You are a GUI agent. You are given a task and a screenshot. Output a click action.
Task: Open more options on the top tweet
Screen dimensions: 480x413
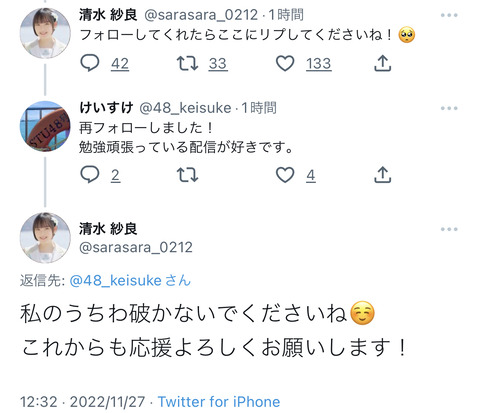tap(449, 15)
